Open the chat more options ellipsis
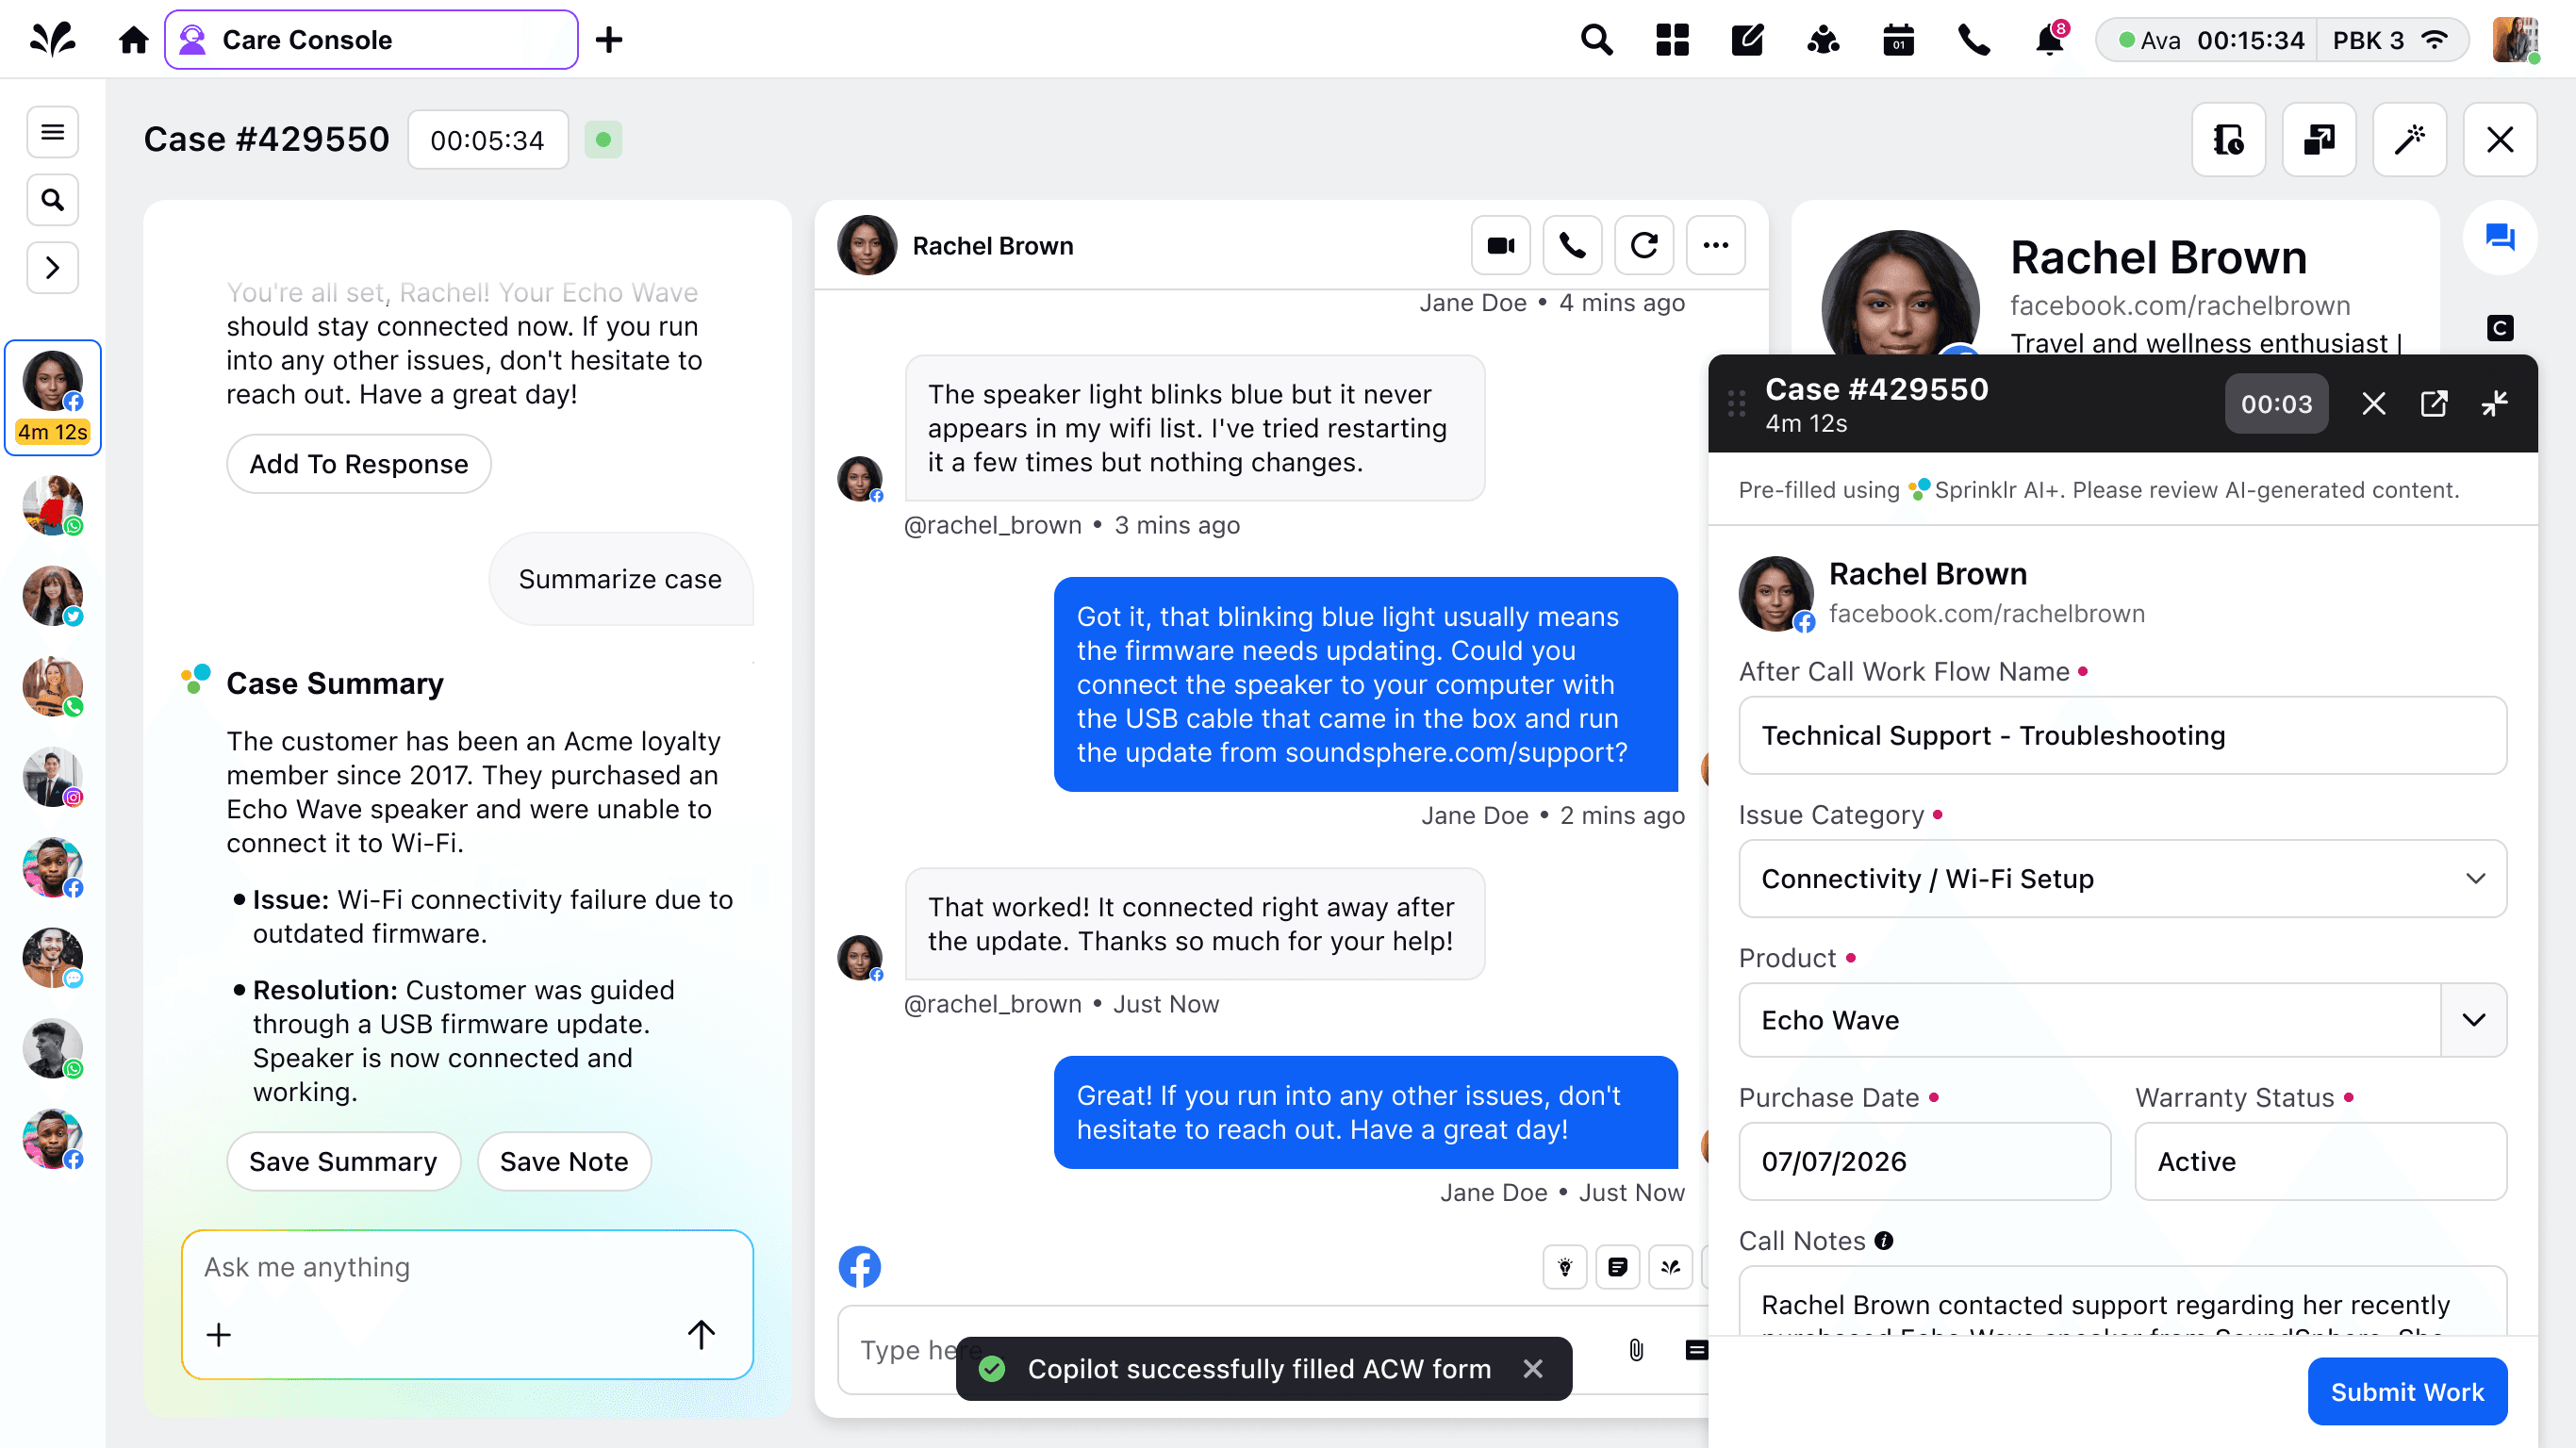The image size is (2576, 1448). (1716, 245)
